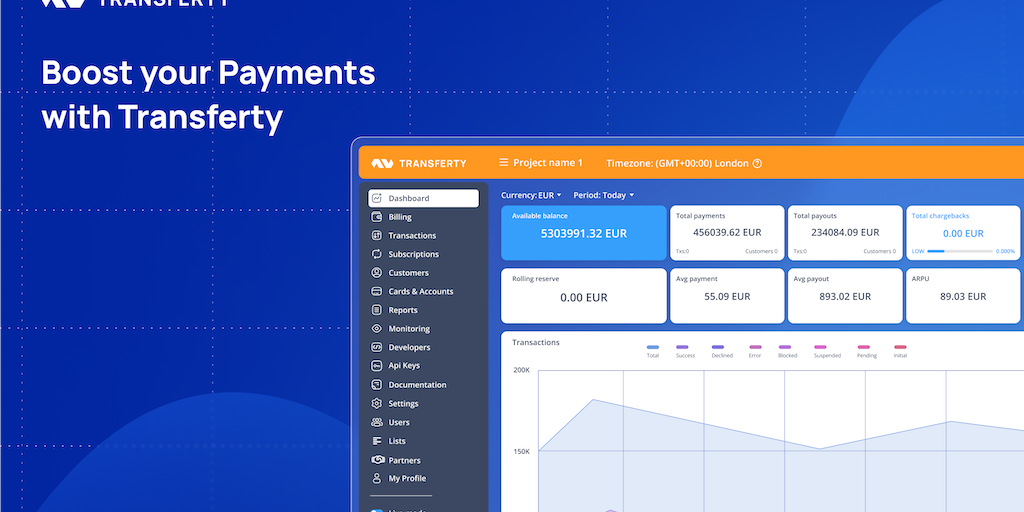Click the 234084.09 EUR payouts value
Image resolution: width=1024 pixels, height=512 pixels.
pyautogui.click(x=845, y=232)
